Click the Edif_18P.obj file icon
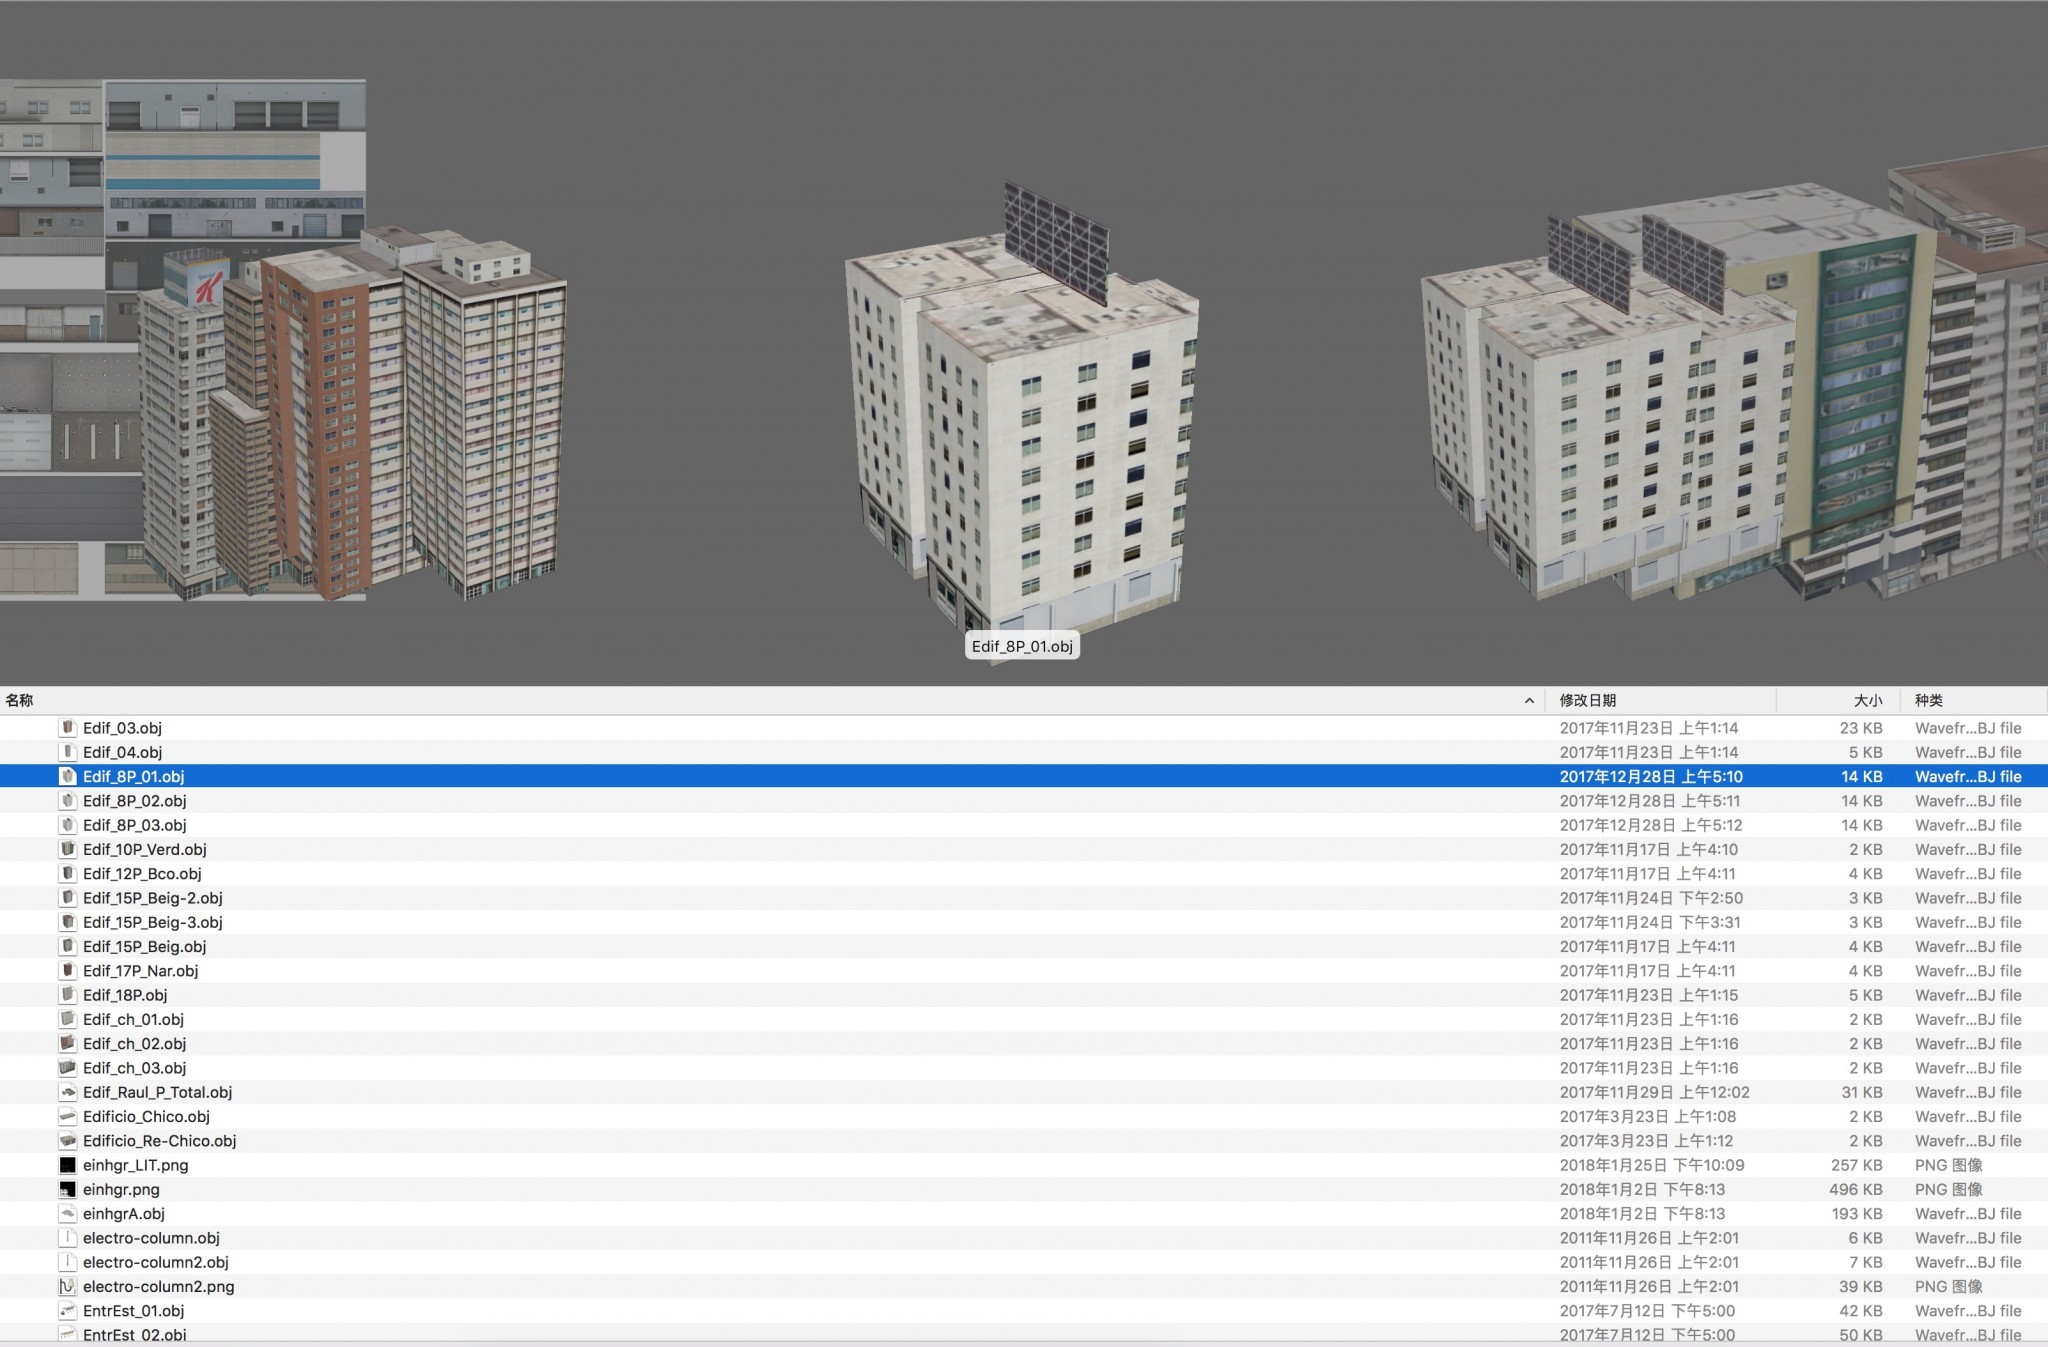The height and width of the screenshot is (1347, 2048). click(68, 995)
